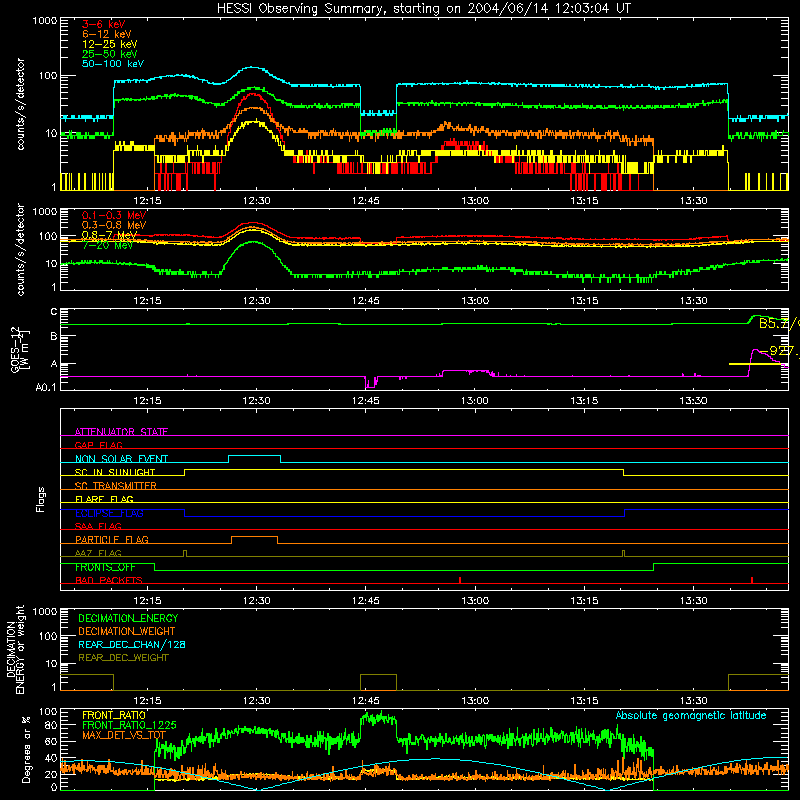Click the REAR_DEC_CHAN/128 legend entry
This screenshot has width=800, height=800.
point(132,644)
